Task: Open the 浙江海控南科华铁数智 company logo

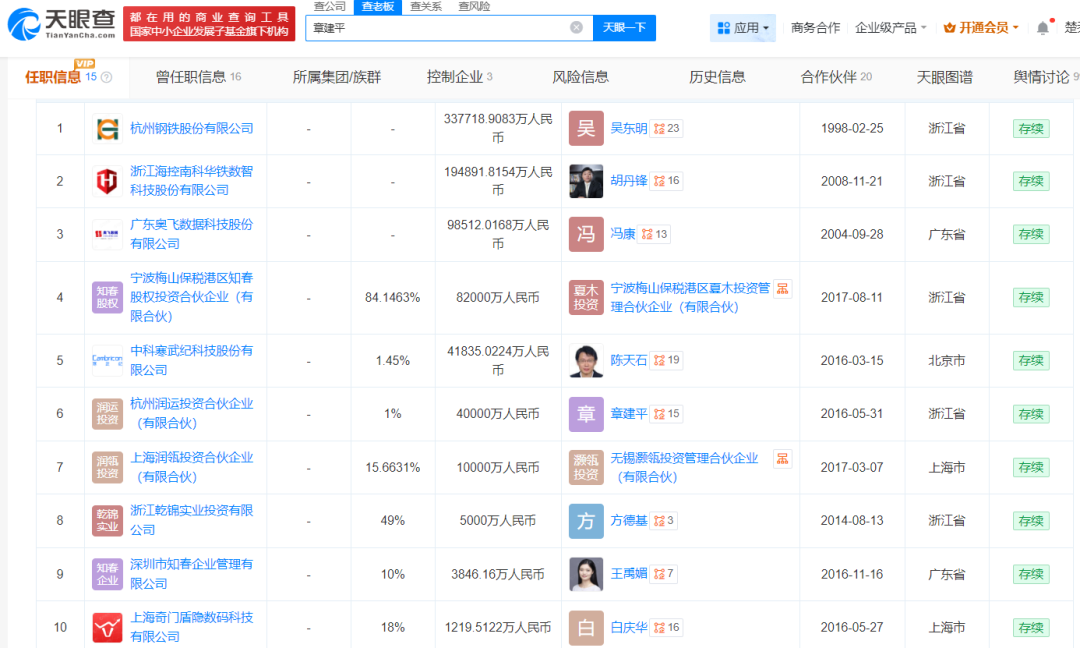Action: (x=107, y=181)
